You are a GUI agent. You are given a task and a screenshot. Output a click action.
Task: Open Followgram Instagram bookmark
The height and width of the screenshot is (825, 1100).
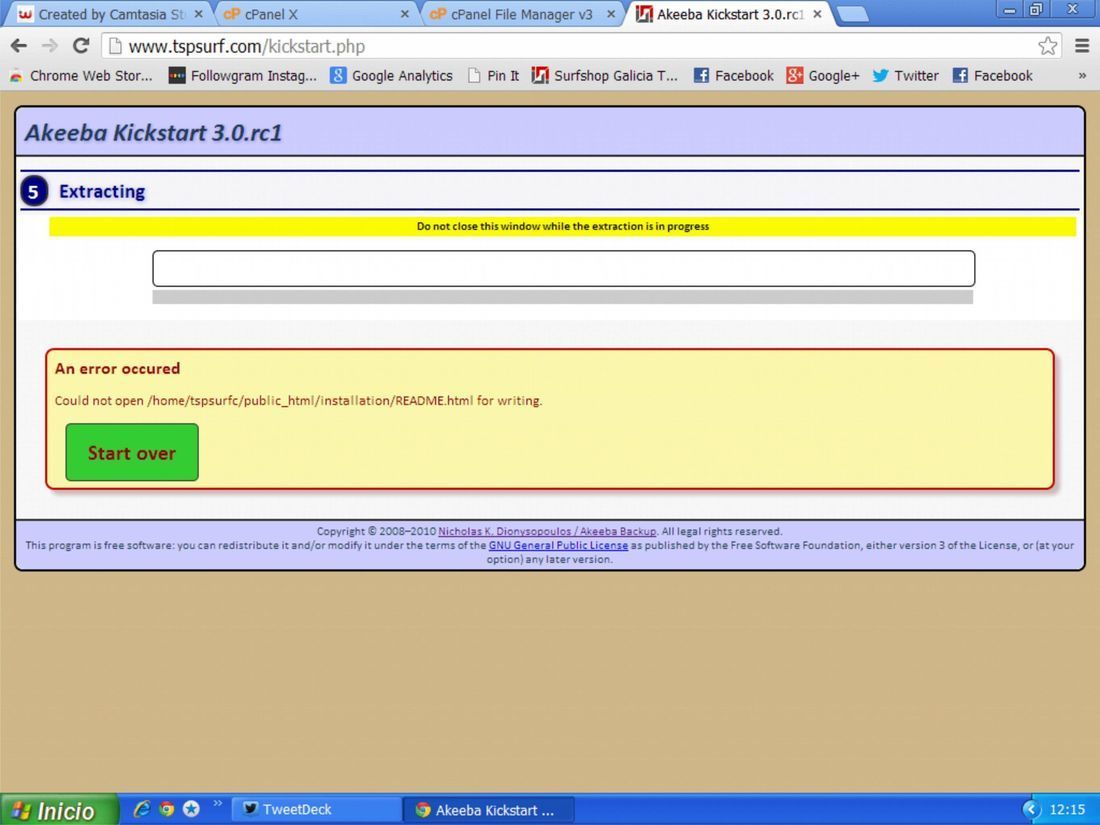pos(243,76)
